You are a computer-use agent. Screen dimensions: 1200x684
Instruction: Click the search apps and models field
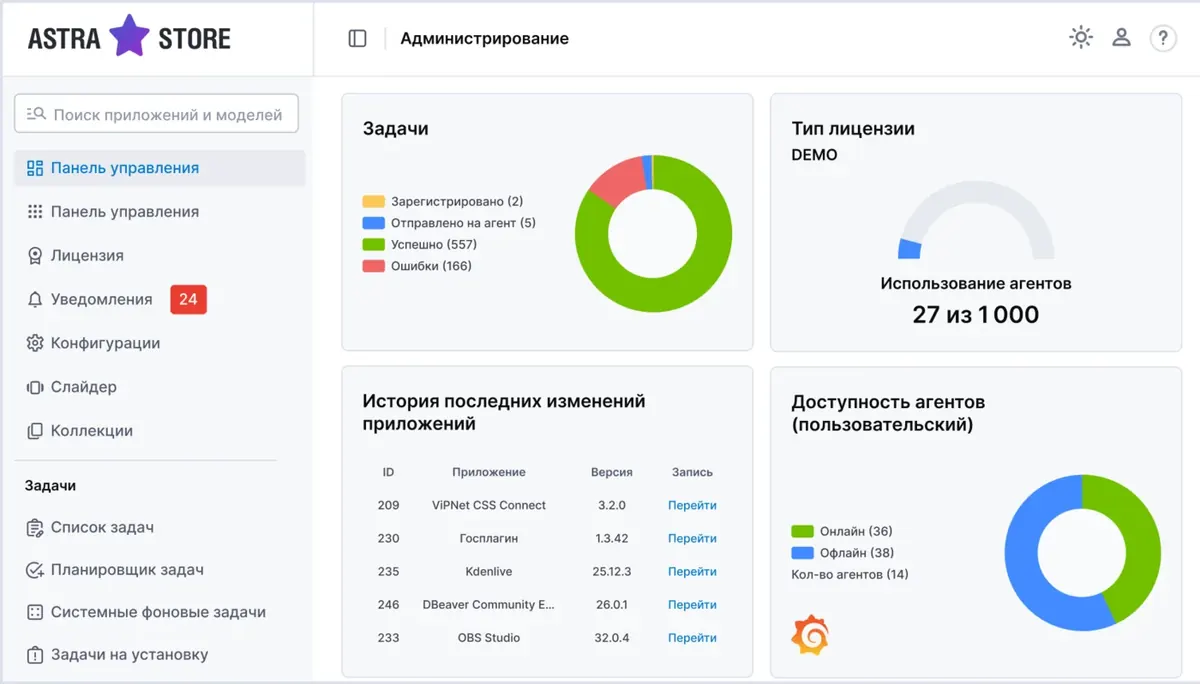[x=156, y=114]
